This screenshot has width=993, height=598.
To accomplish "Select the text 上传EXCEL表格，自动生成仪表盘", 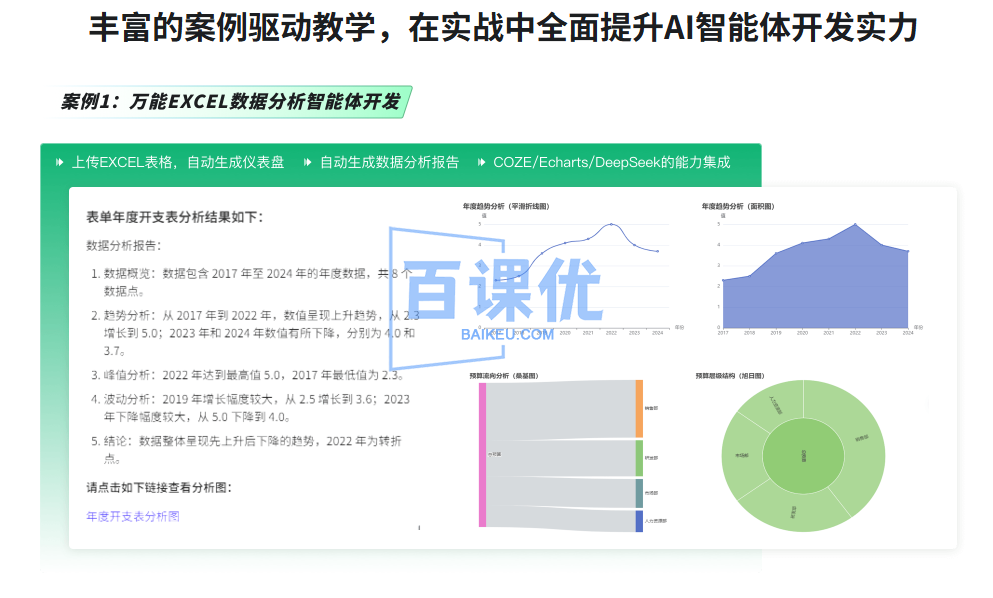I will click(178, 162).
